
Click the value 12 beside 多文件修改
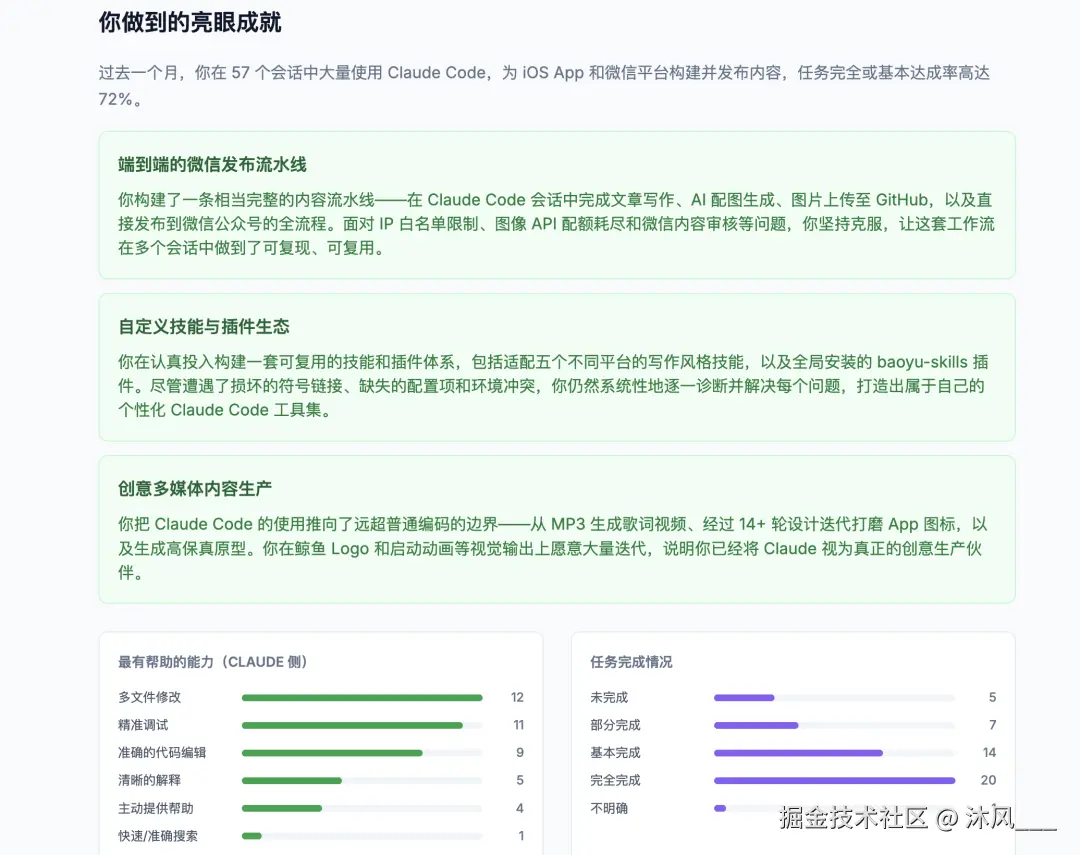[x=517, y=697]
